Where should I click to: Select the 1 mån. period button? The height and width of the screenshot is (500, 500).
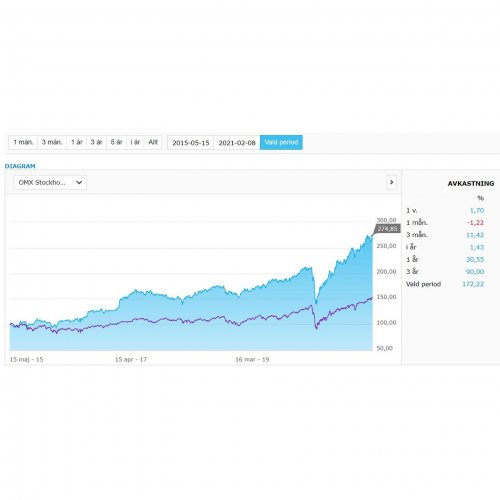[x=23, y=142]
